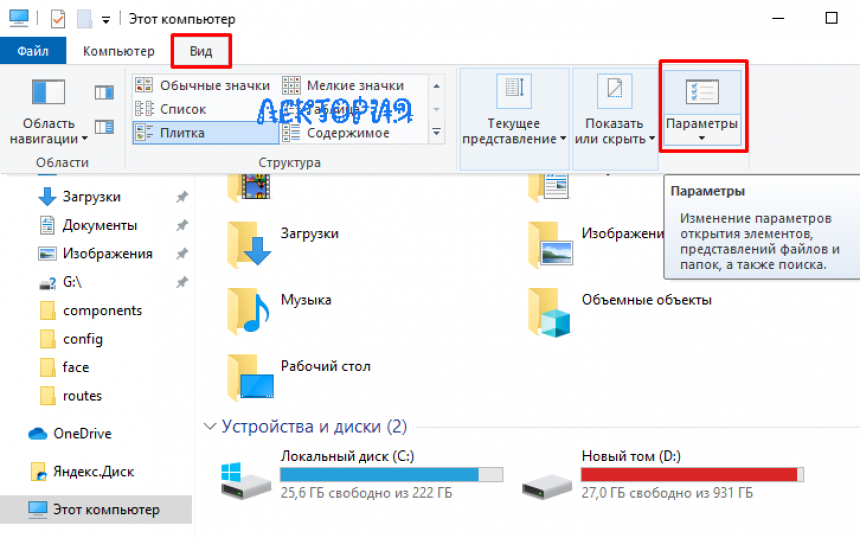Select Яндекс.Диск in the navigation pane
Viewport: 860px width, 538px height.
tap(82, 472)
